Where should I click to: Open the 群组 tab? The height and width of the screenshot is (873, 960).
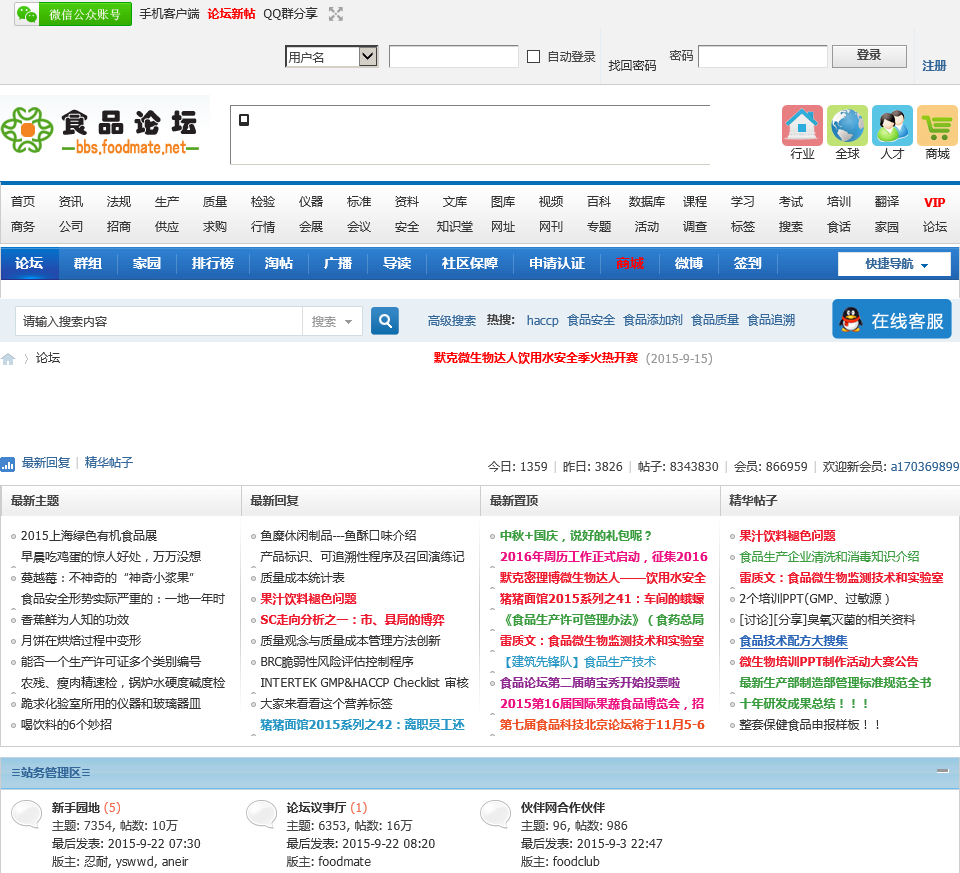click(x=88, y=263)
